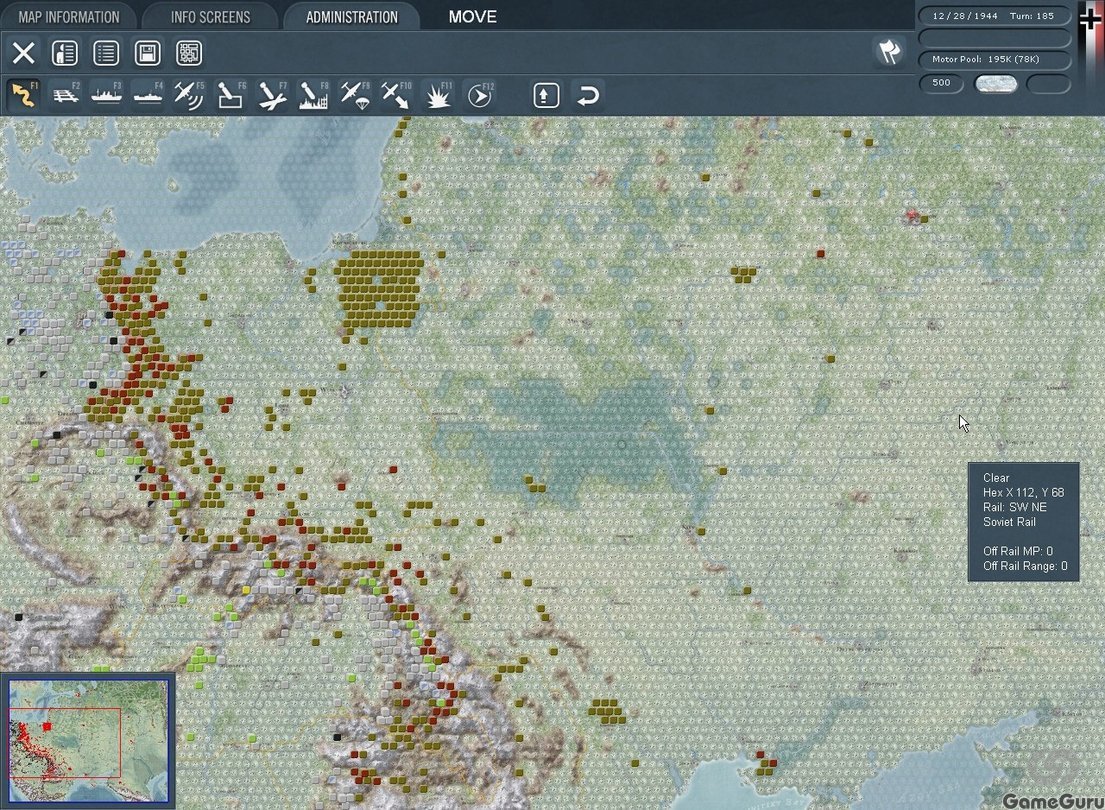Viewport: 1105px width, 810px height.
Task: Open the lined list options icon
Action: pos(106,53)
